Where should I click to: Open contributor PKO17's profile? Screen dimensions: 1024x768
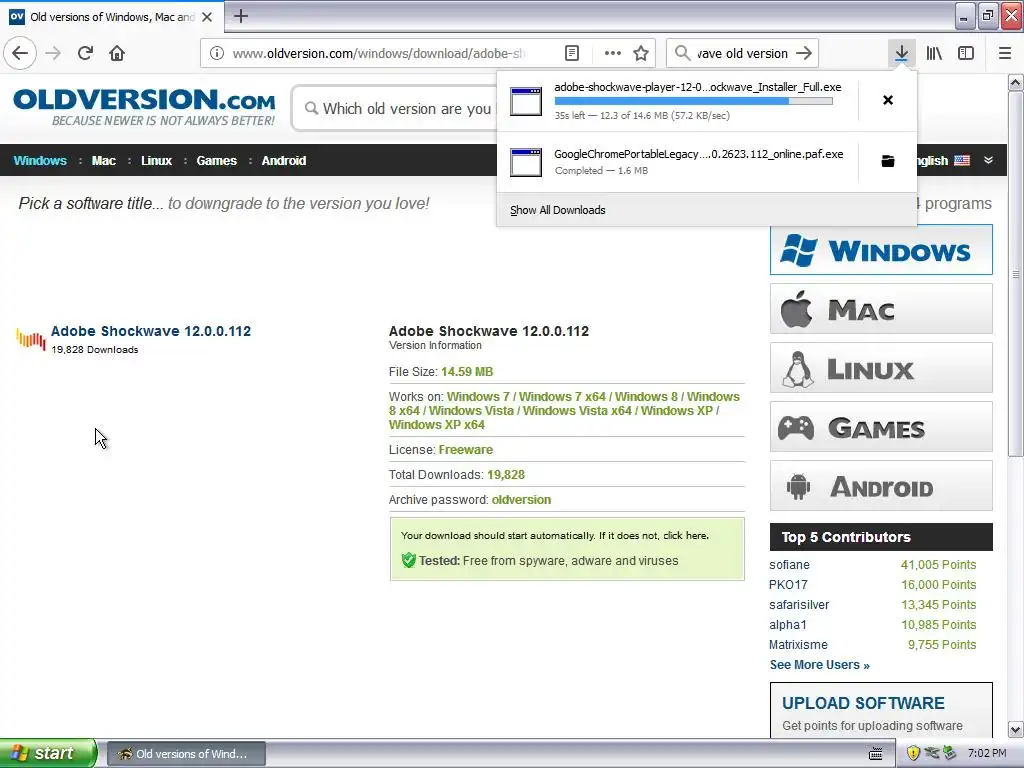tap(788, 584)
